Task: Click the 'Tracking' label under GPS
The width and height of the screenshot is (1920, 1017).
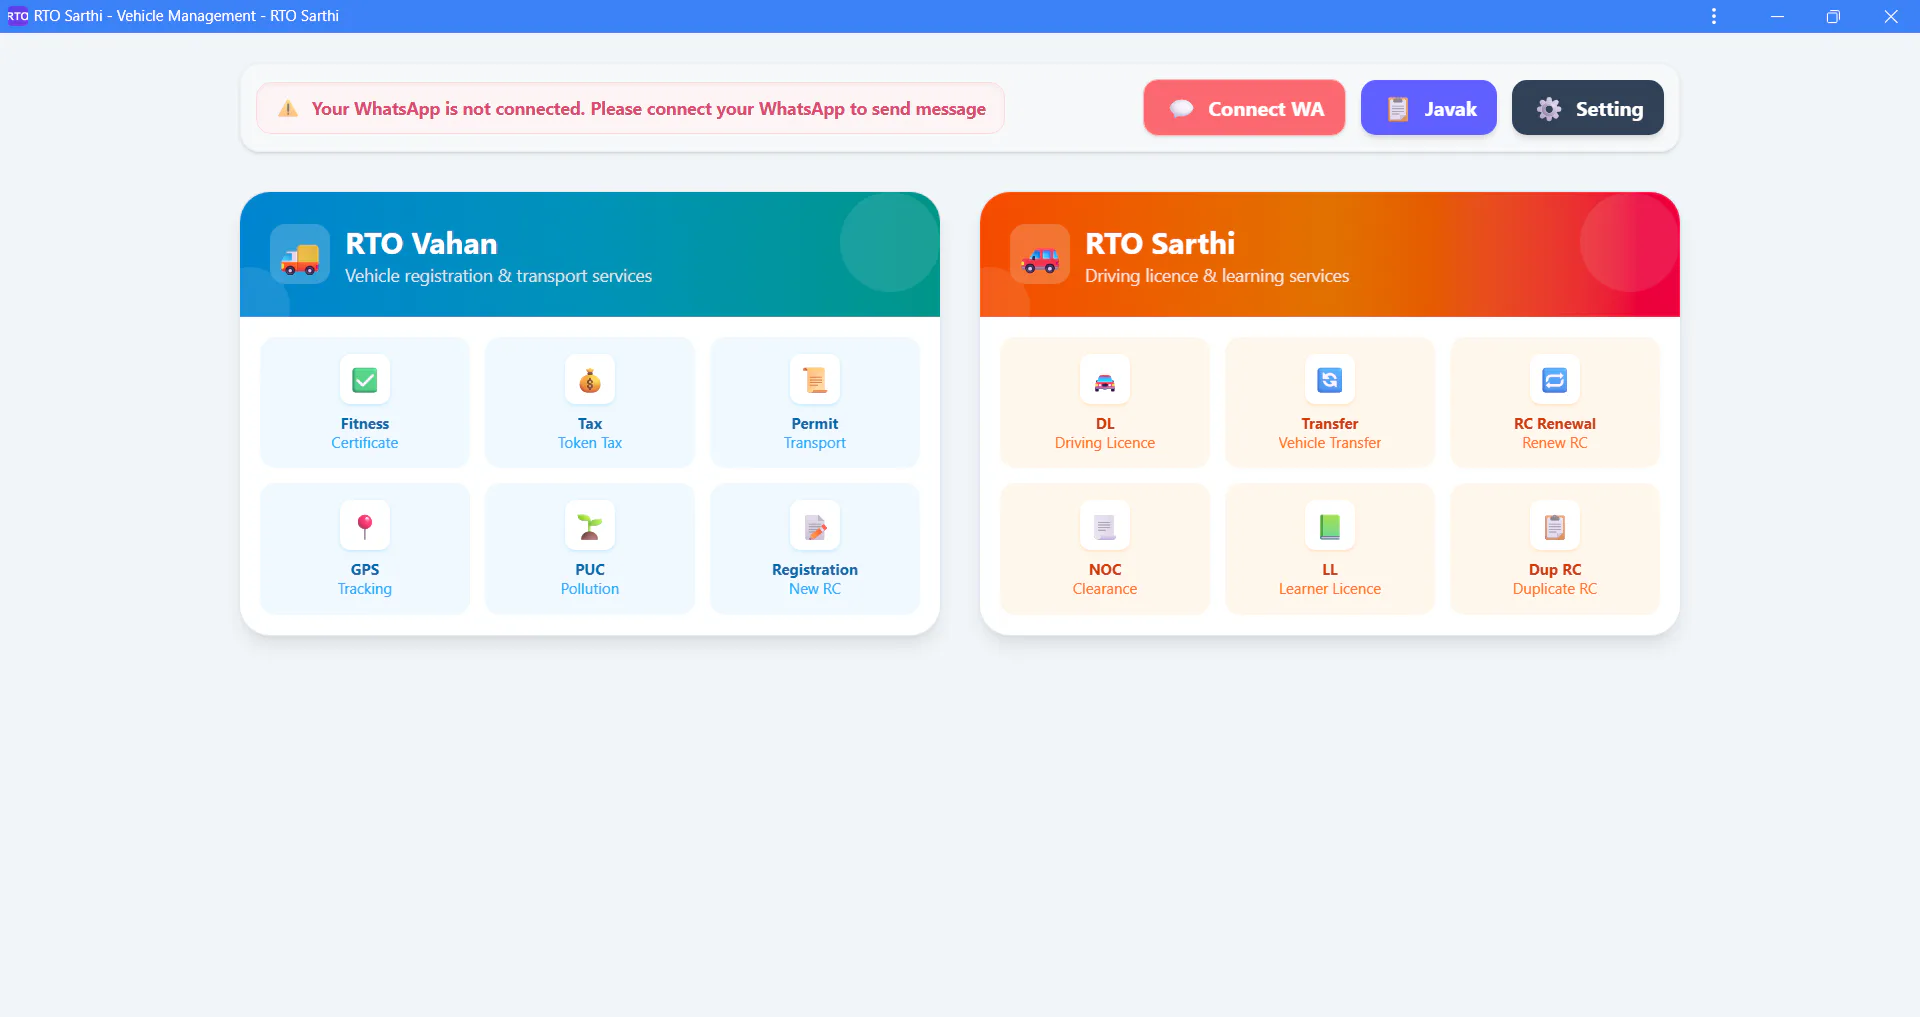Action: pos(365,589)
